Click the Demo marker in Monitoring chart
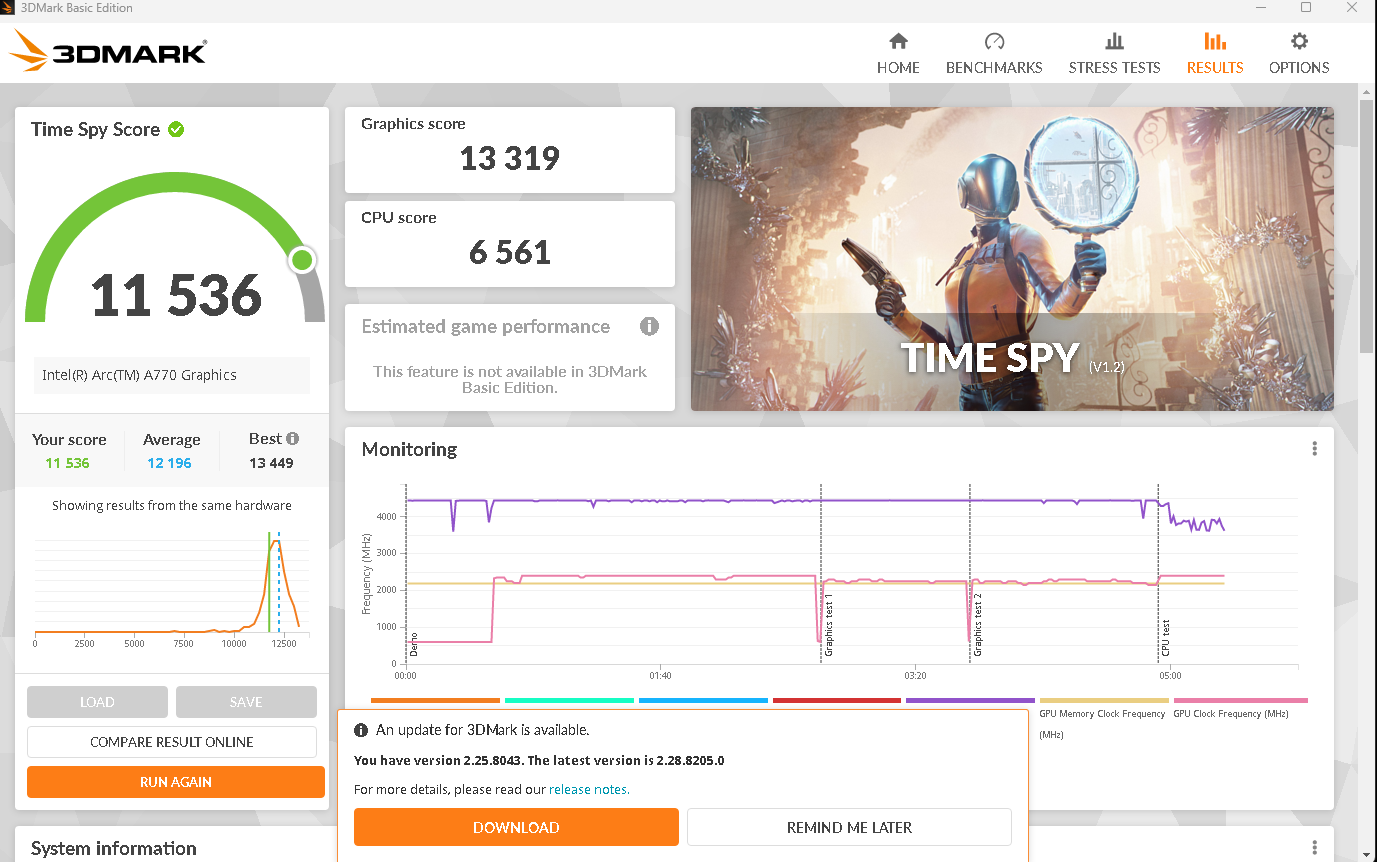The height and width of the screenshot is (862, 1377). pos(414,642)
